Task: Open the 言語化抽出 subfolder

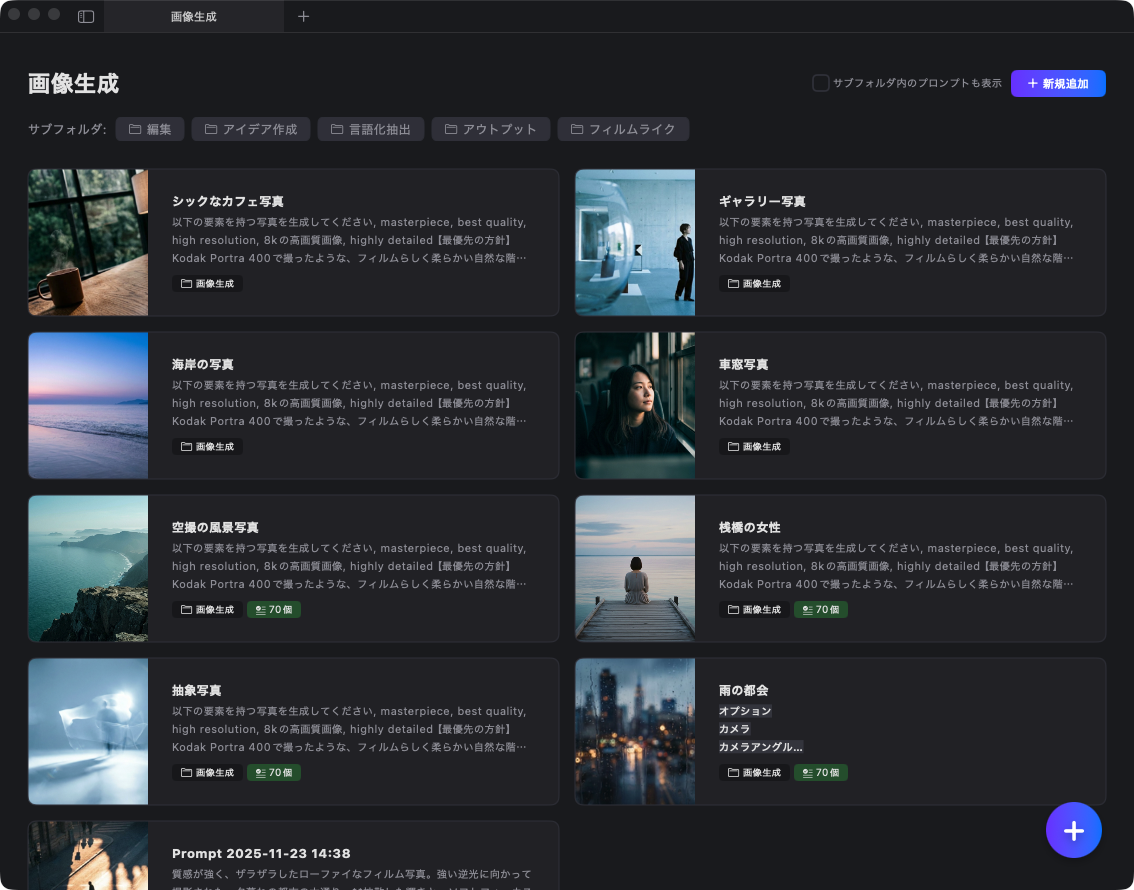Action: pyautogui.click(x=371, y=129)
